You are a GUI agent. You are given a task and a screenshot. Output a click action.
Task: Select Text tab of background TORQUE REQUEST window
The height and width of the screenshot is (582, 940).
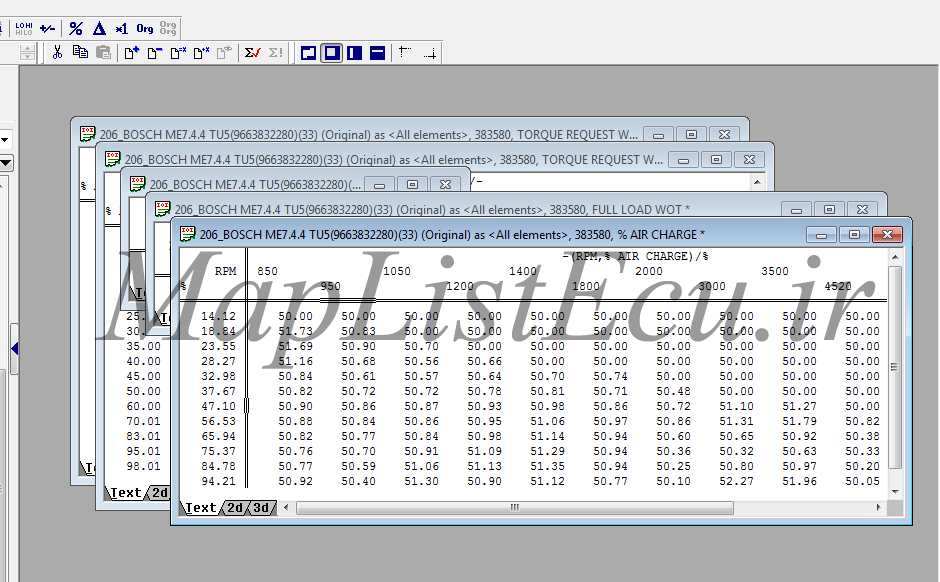pyautogui.click(x=125, y=493)
